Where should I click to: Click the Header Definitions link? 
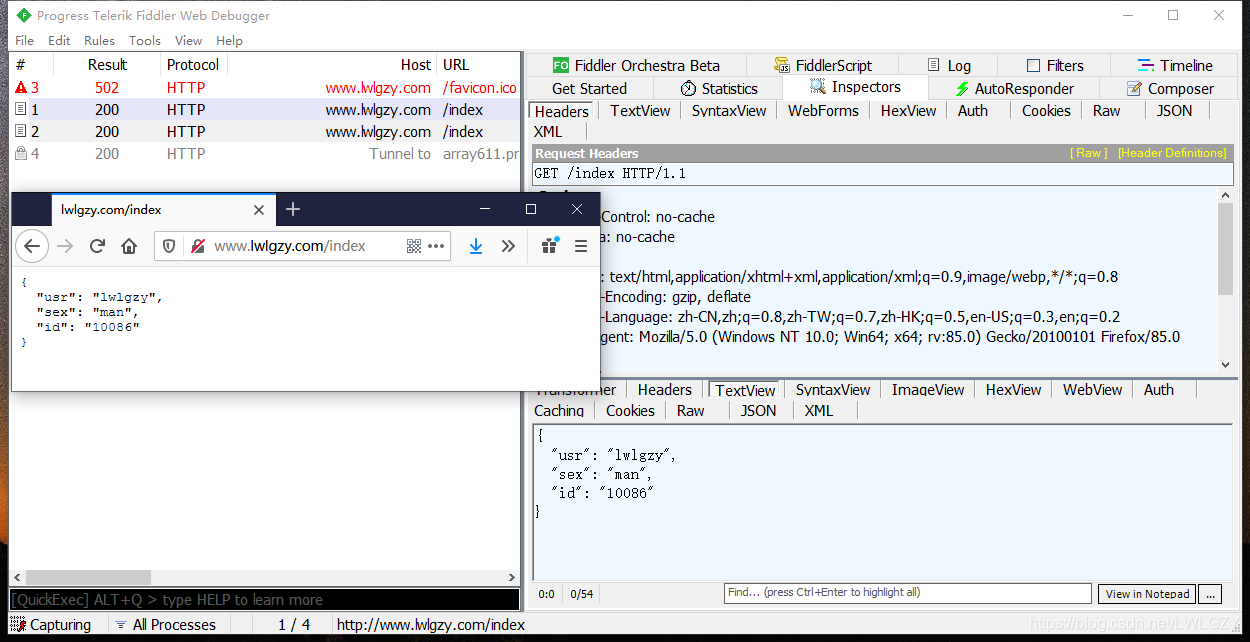pos(1172,153)
